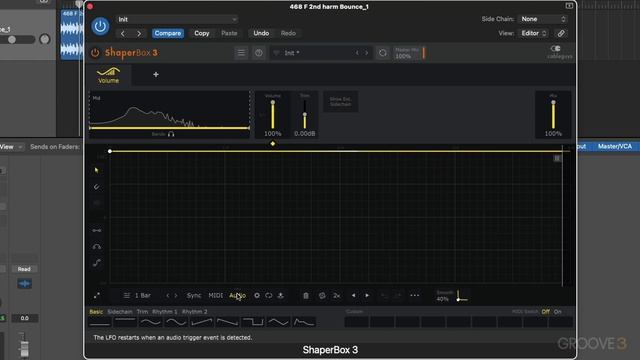This screenshot has height=360, width=640.
Task: Clear the wave using trash icon
Action: (306, 296)
